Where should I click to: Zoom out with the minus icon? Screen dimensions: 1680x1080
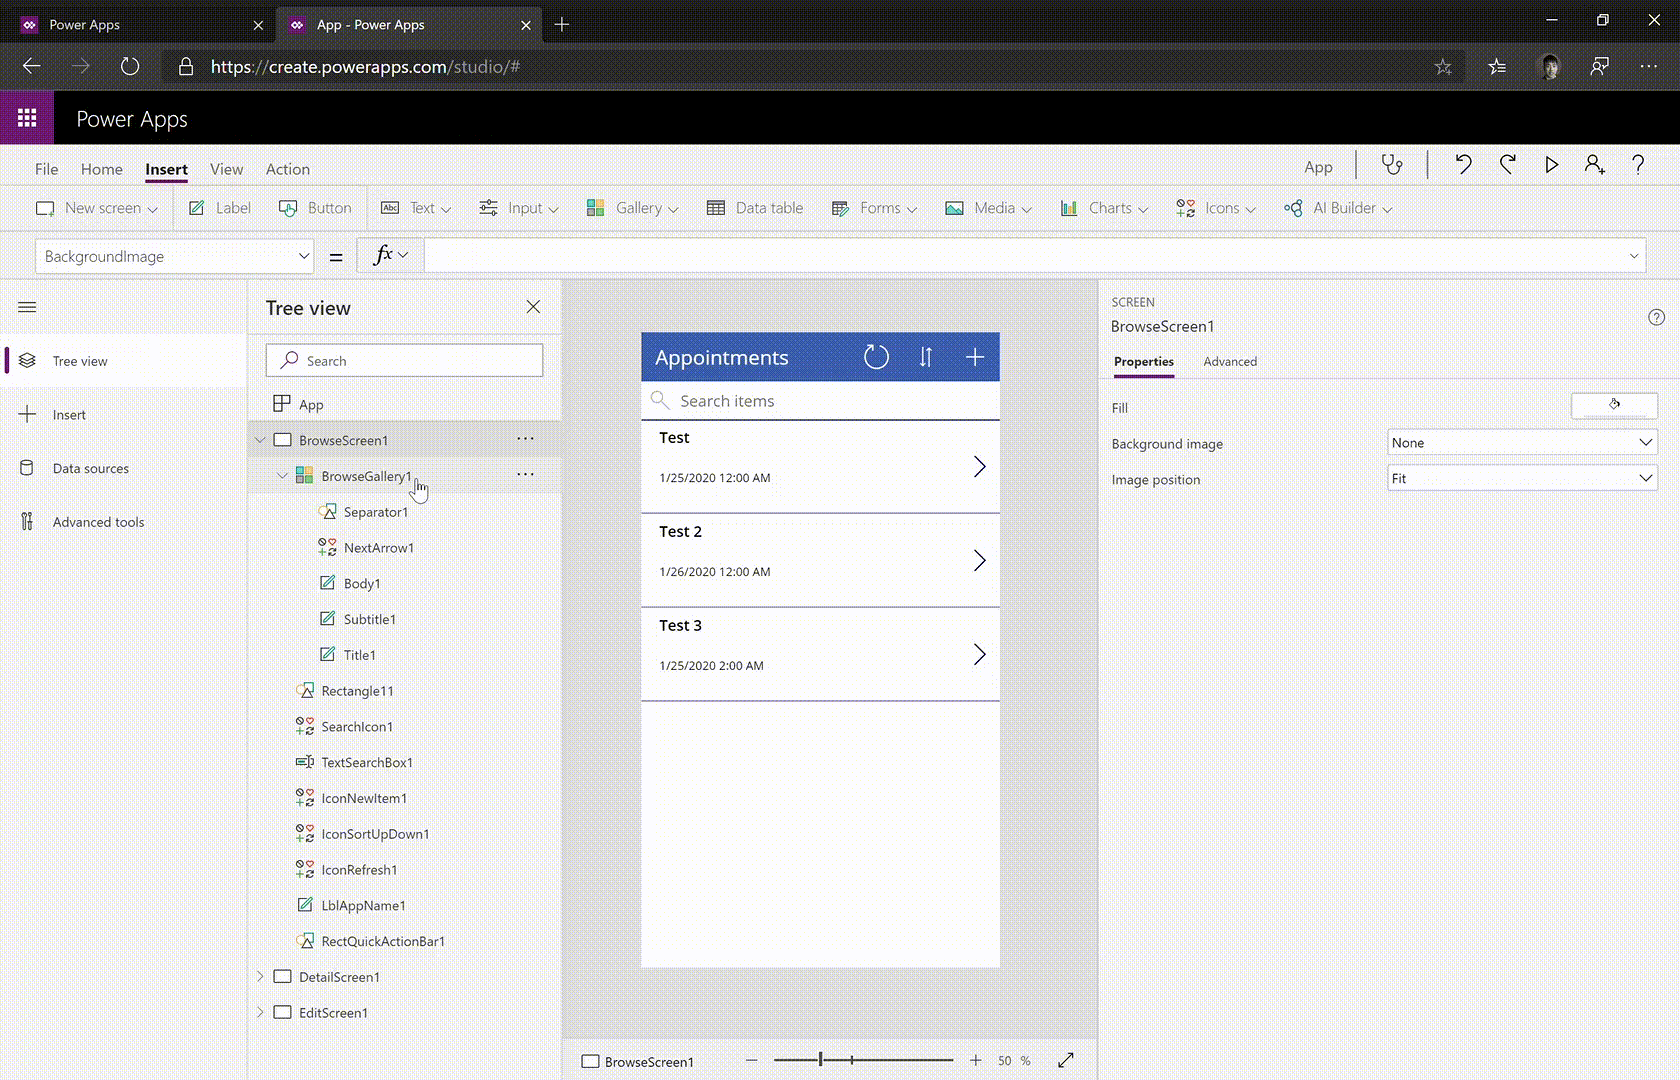pyautogui.click(x=752, y=1060)
